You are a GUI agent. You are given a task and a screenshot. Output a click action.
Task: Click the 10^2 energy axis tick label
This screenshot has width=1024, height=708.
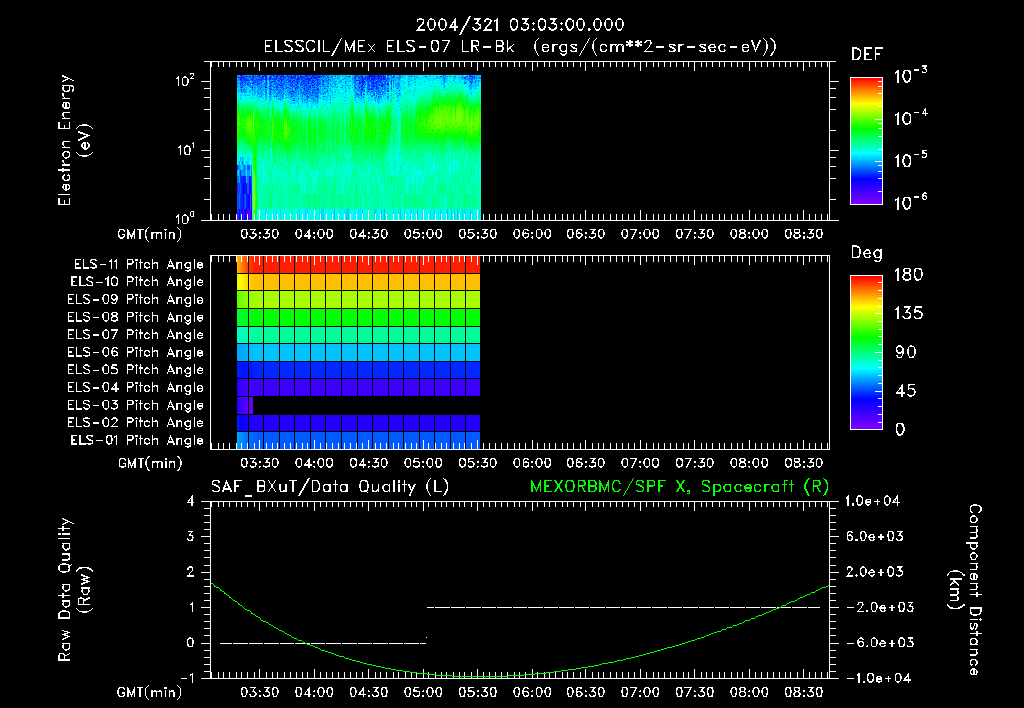pos(185,81)
